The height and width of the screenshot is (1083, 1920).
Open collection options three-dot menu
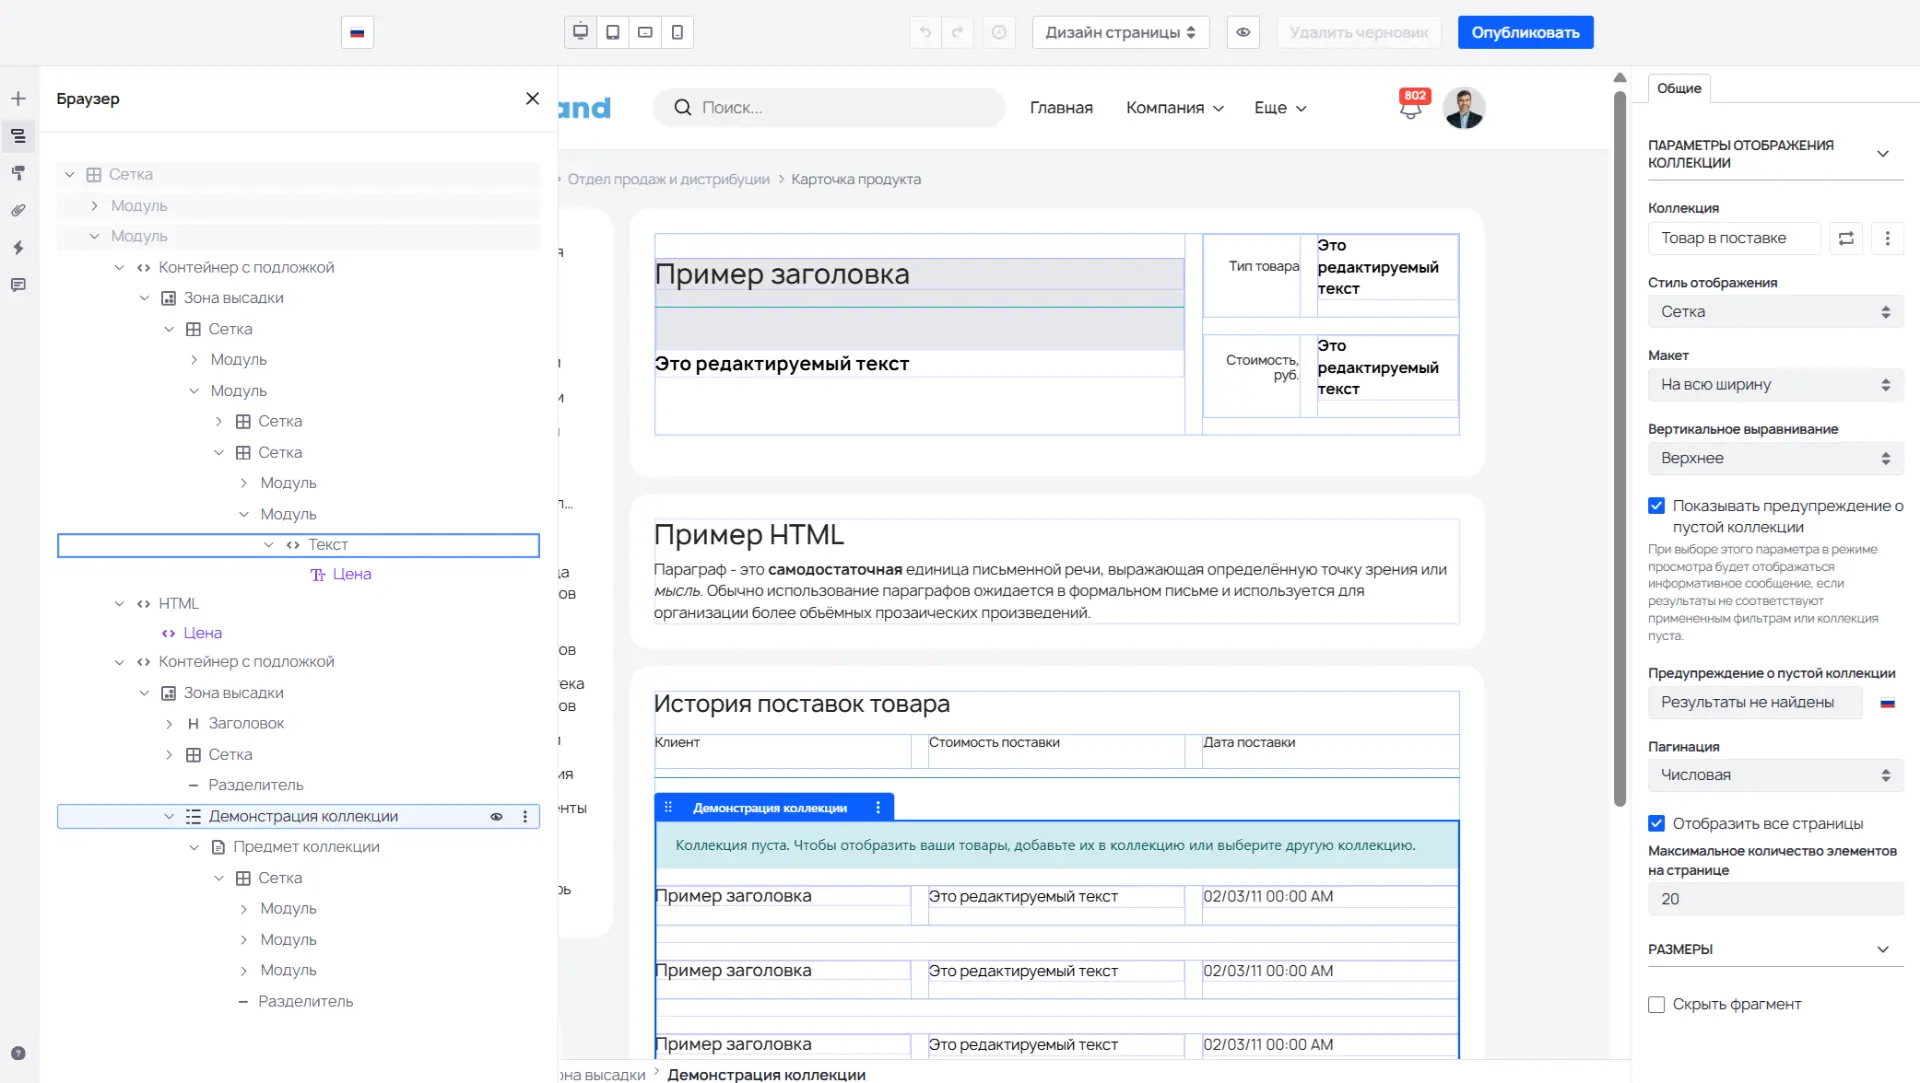click(x=1887, y=238)
